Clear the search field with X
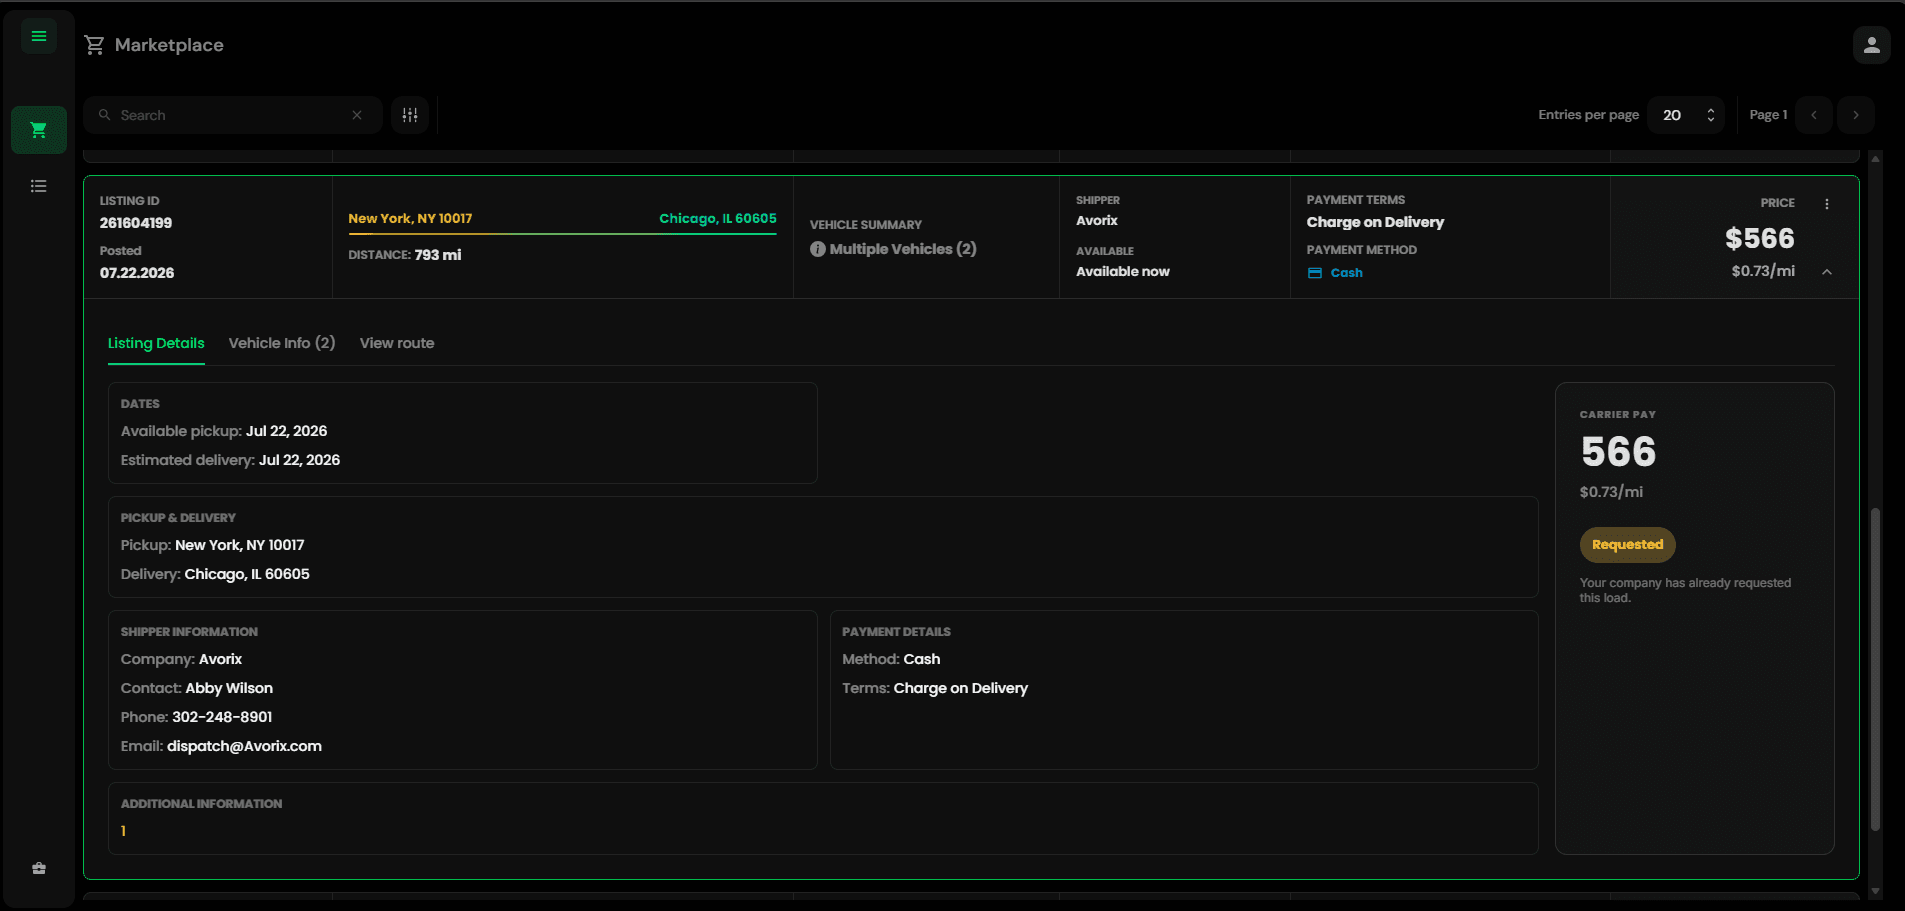Viewport: 1905px width, 911px height. pos(357,115)
